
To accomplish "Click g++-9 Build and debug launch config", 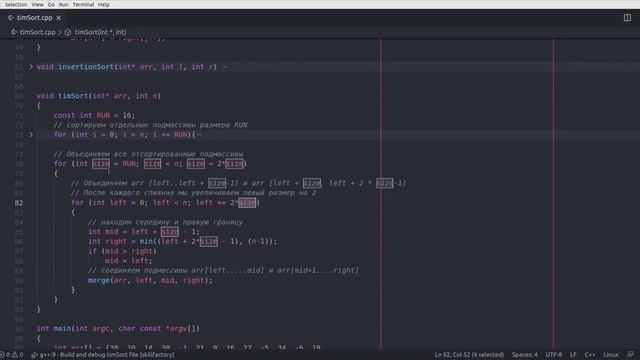I will 103,355.
